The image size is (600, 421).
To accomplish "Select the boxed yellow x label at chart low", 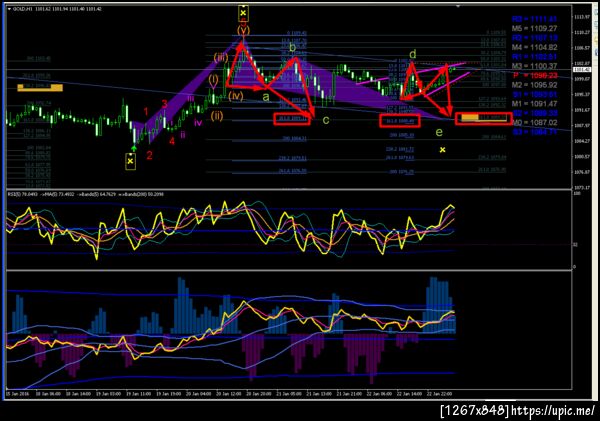I will pyautogui.click(x=130, y=161).
